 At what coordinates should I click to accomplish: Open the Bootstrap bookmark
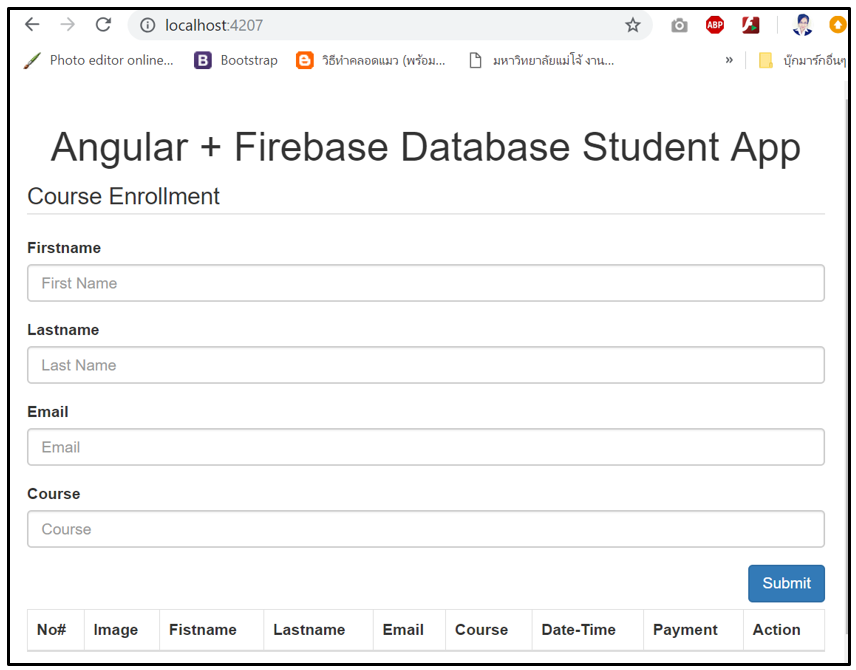pyautogui.click(x=236, y=60)
